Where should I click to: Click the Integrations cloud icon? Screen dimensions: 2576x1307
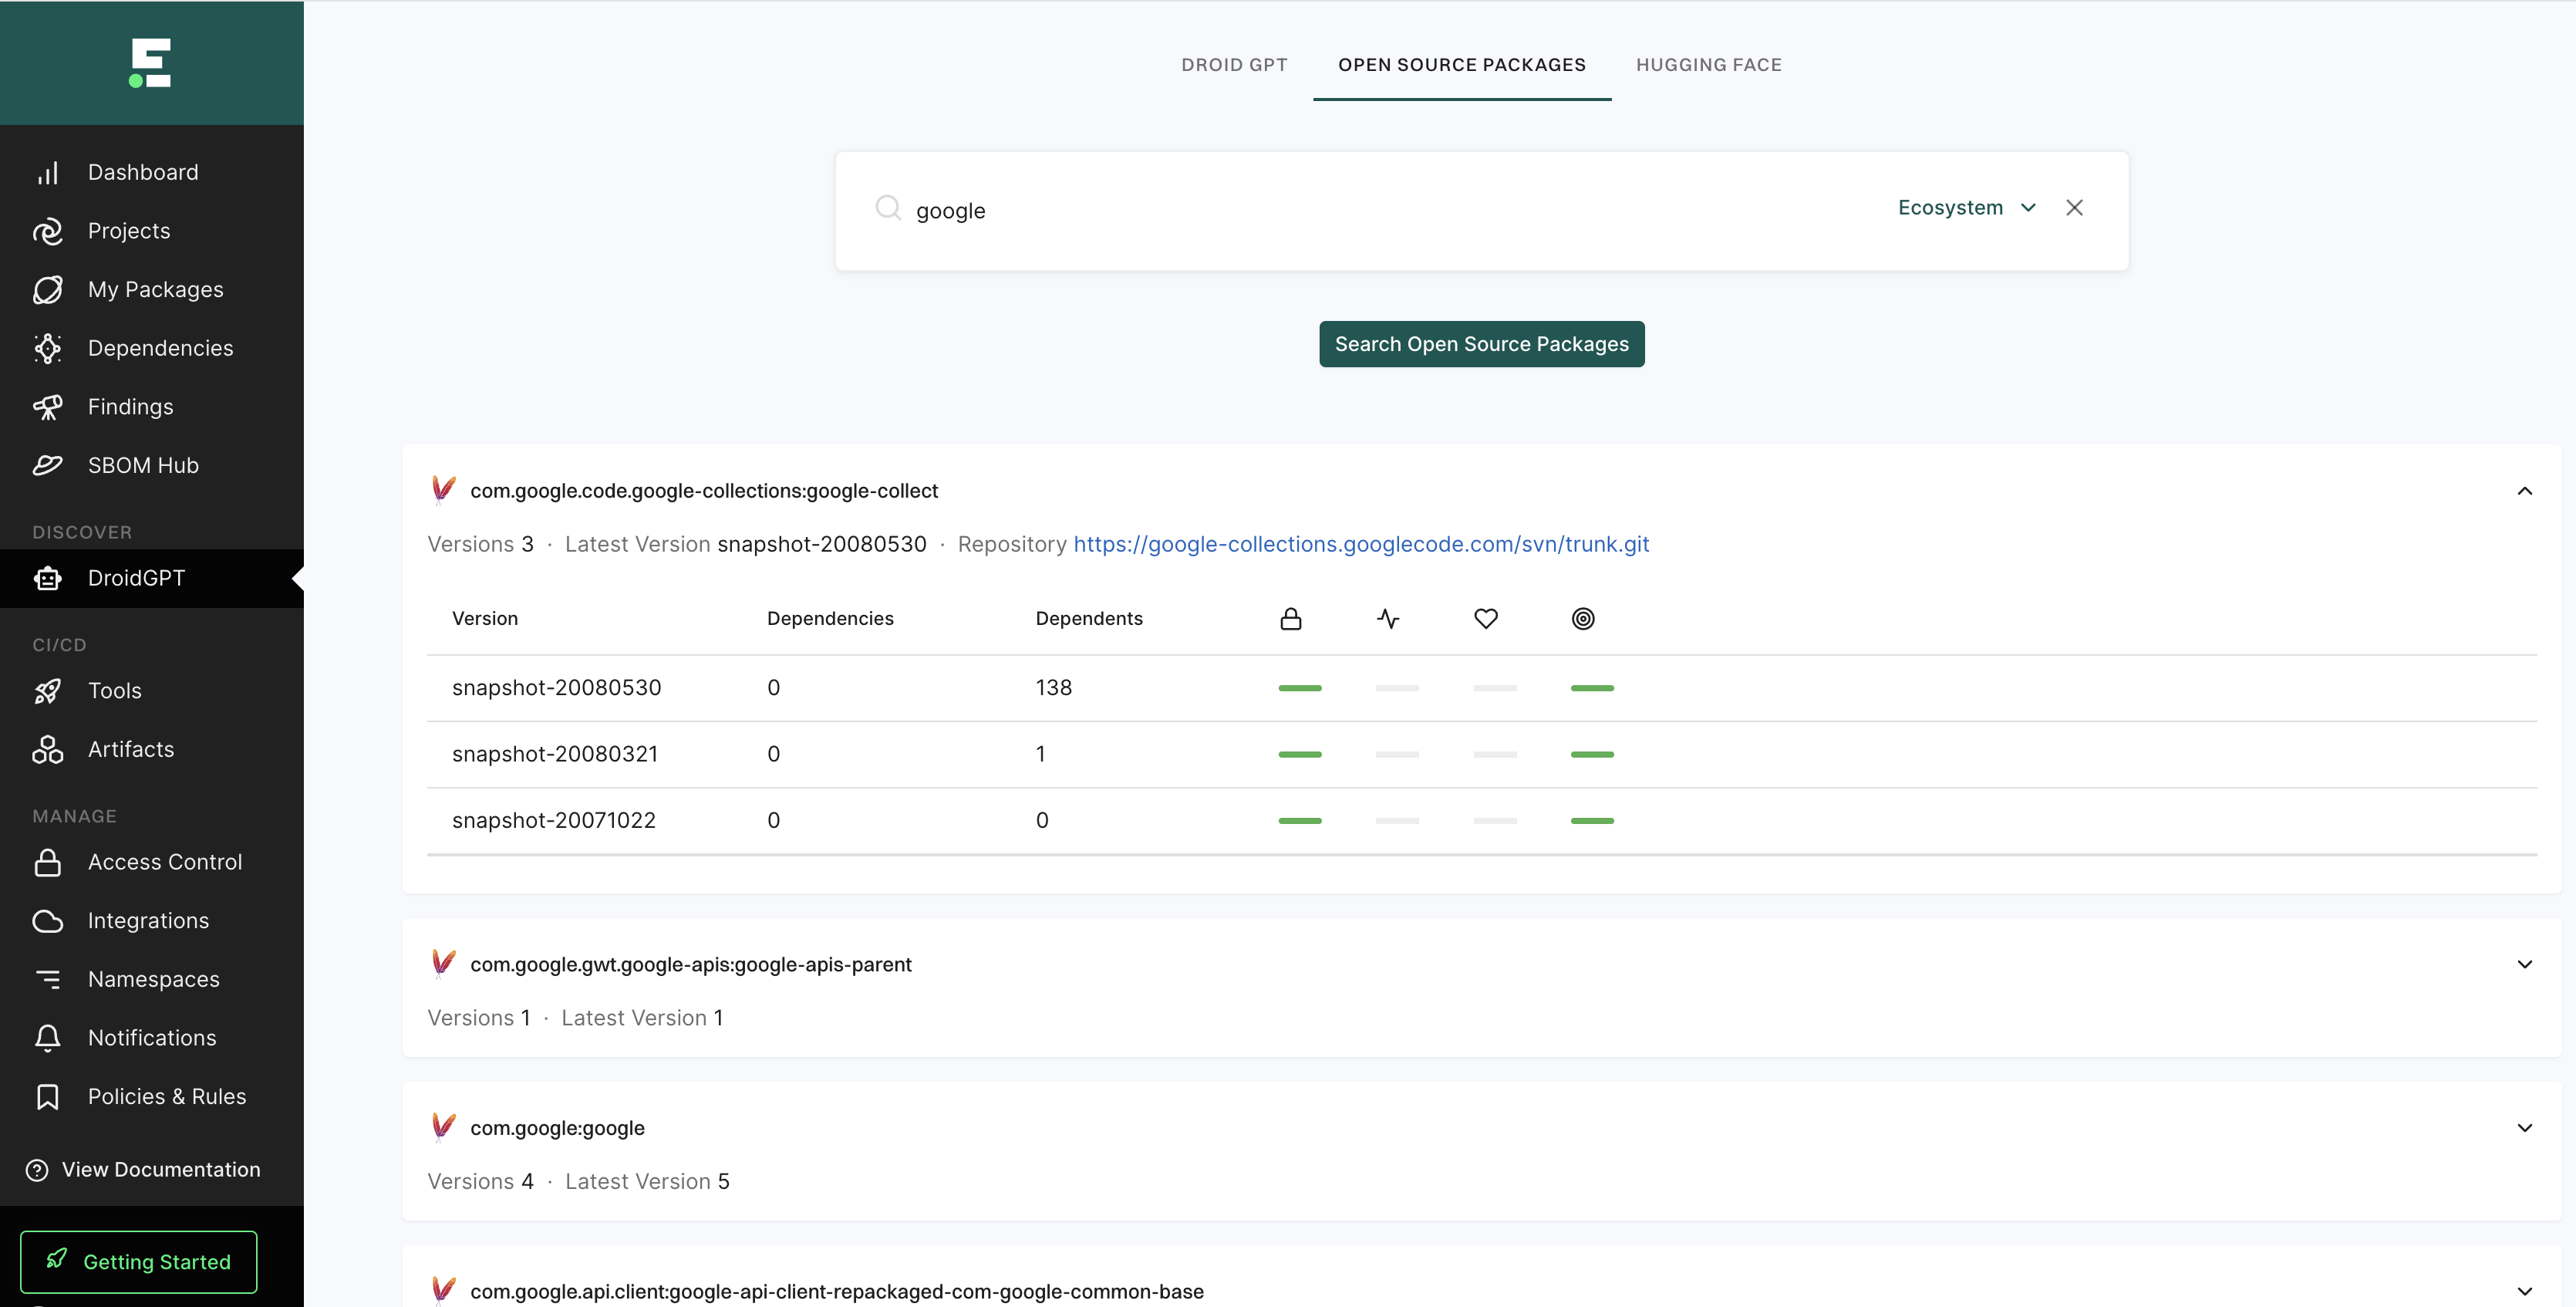pyautogui.click(x=48, y=921)
